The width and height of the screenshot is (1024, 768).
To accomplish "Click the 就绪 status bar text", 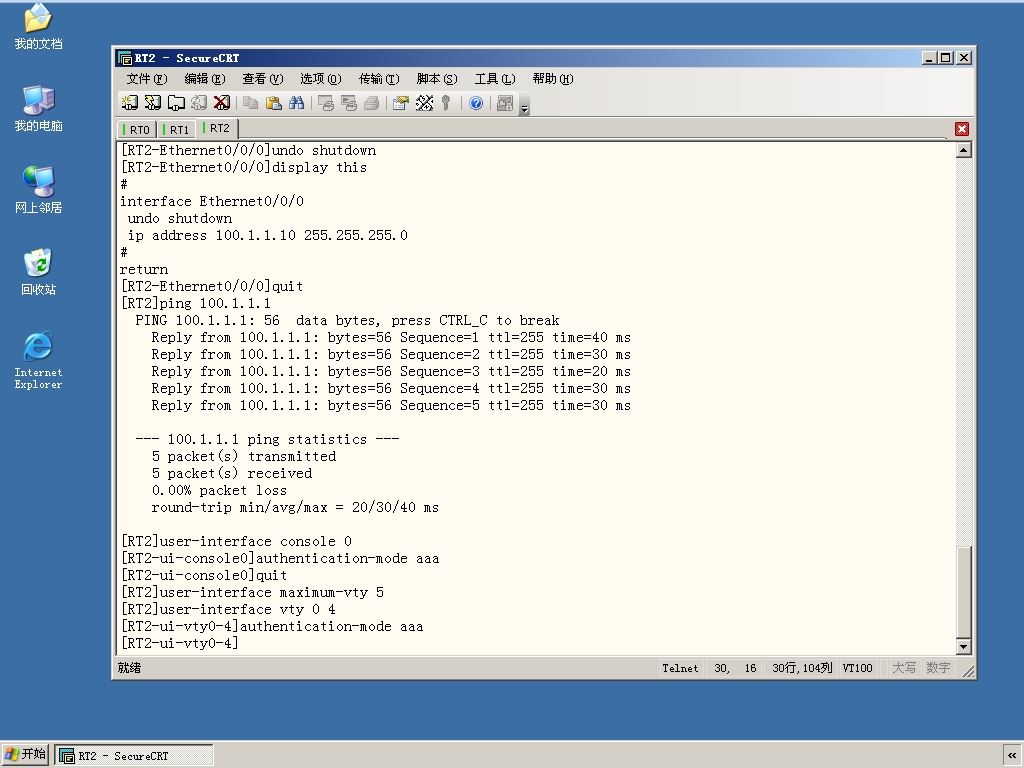I will [129, 667].
